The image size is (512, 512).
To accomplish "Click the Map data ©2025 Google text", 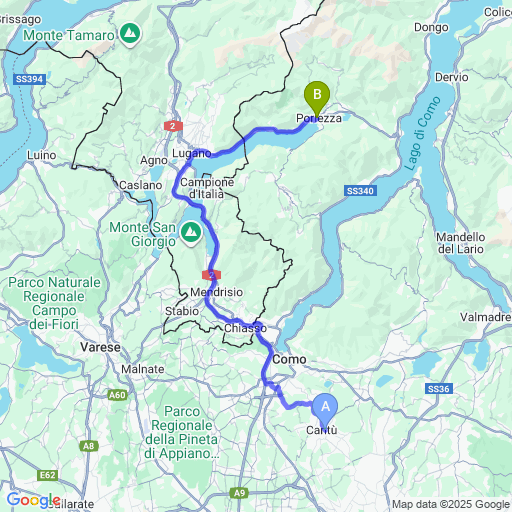I will click(451, 504).
